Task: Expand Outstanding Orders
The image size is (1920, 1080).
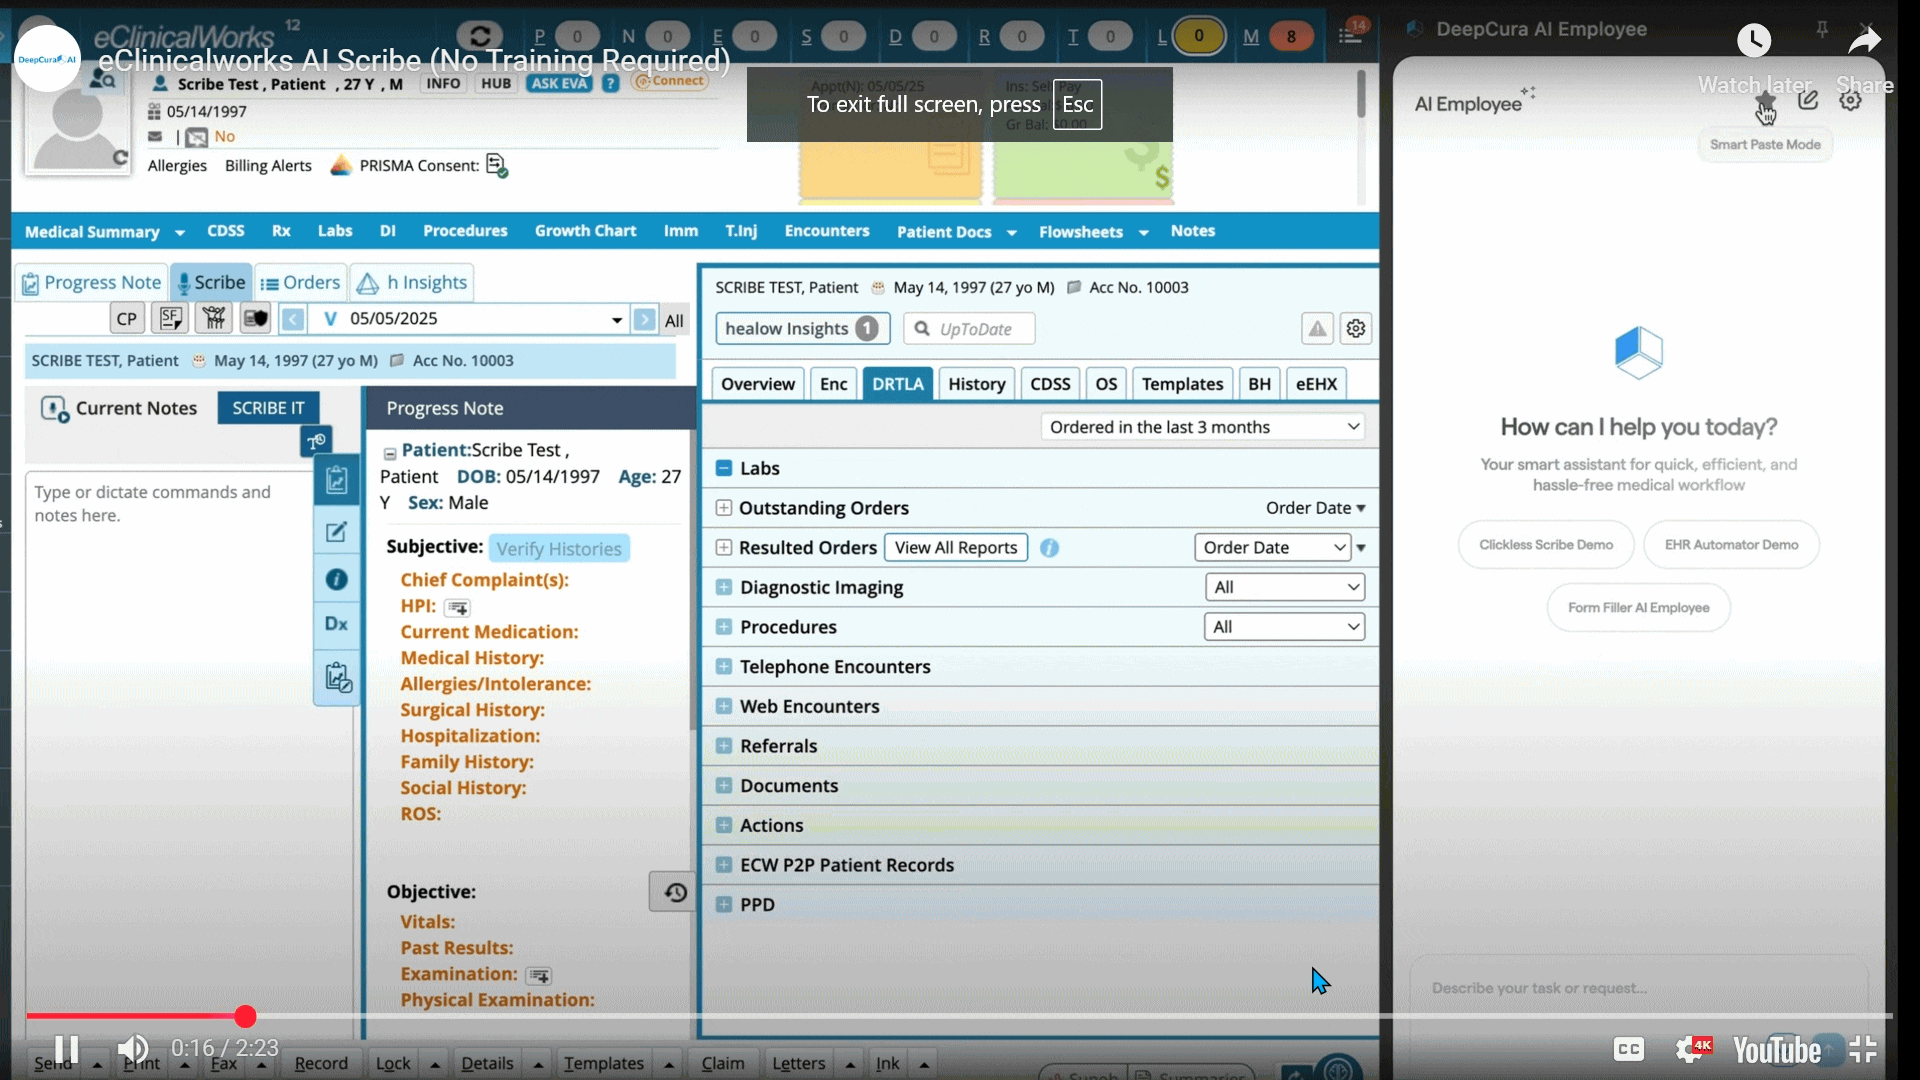Action: pyautogui.click(x=724, y=508)
